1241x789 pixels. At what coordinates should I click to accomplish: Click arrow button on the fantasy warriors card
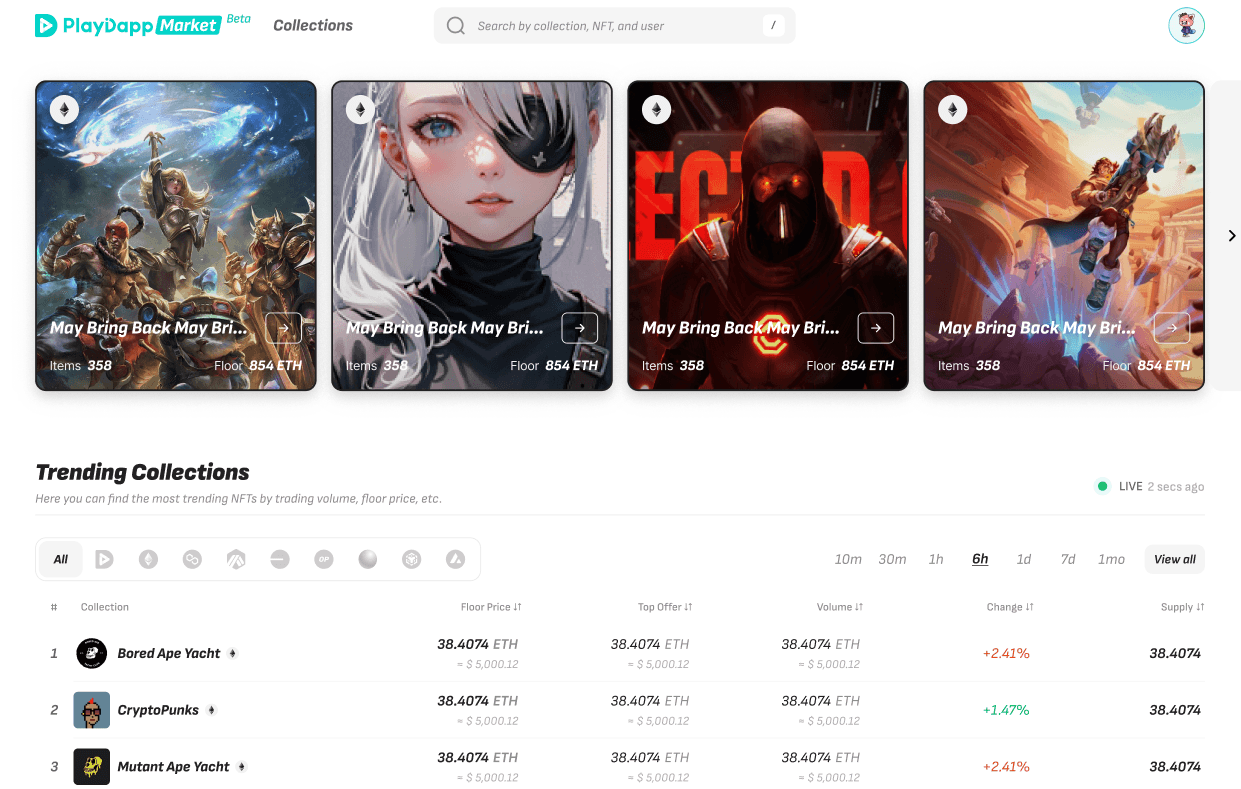[x=283, y=328]
